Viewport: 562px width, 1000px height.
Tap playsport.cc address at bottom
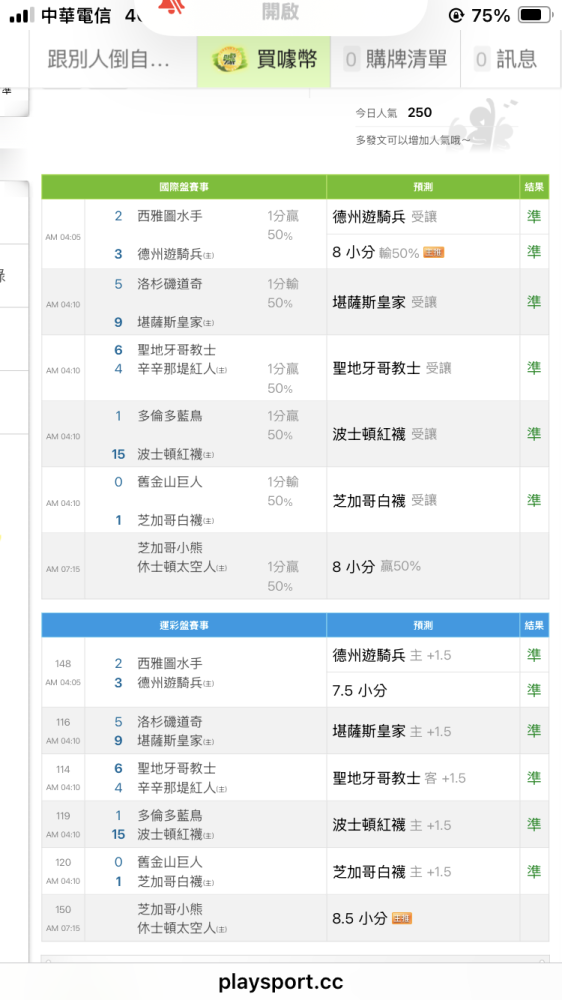pos(281,981)
